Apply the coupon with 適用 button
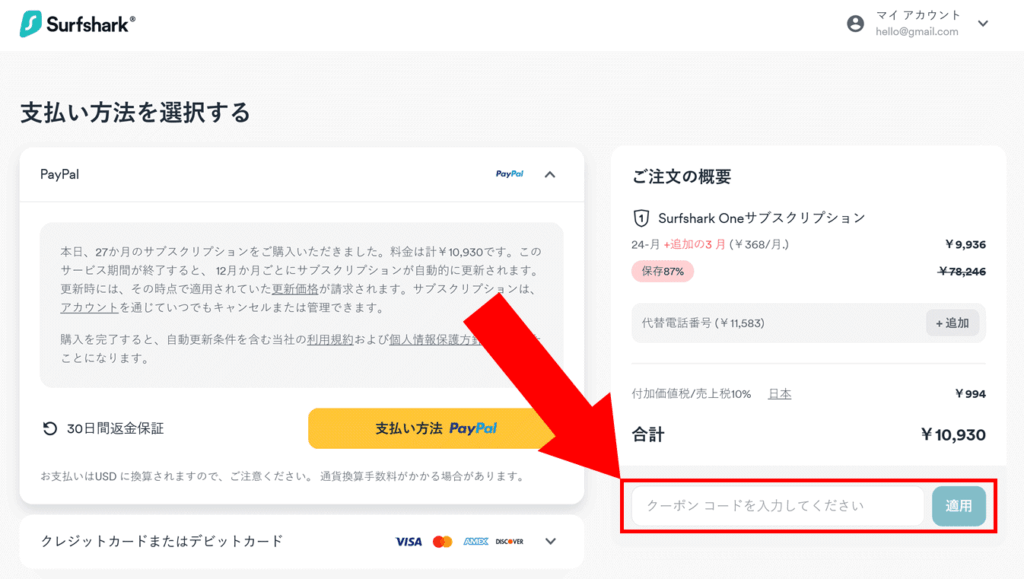The height and width of the screenshot is (579, 1024). [959, 506]
